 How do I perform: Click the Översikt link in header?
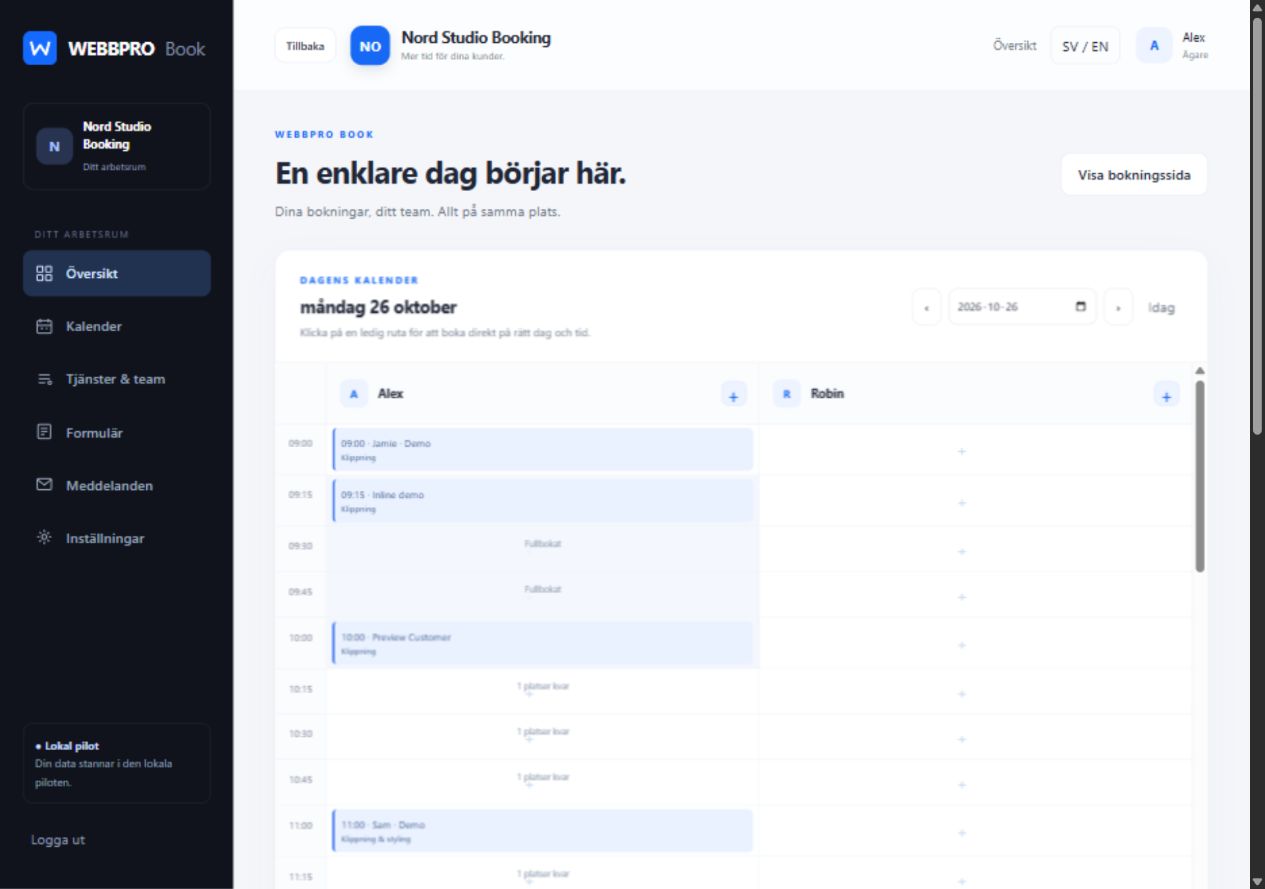point(1015,46)
